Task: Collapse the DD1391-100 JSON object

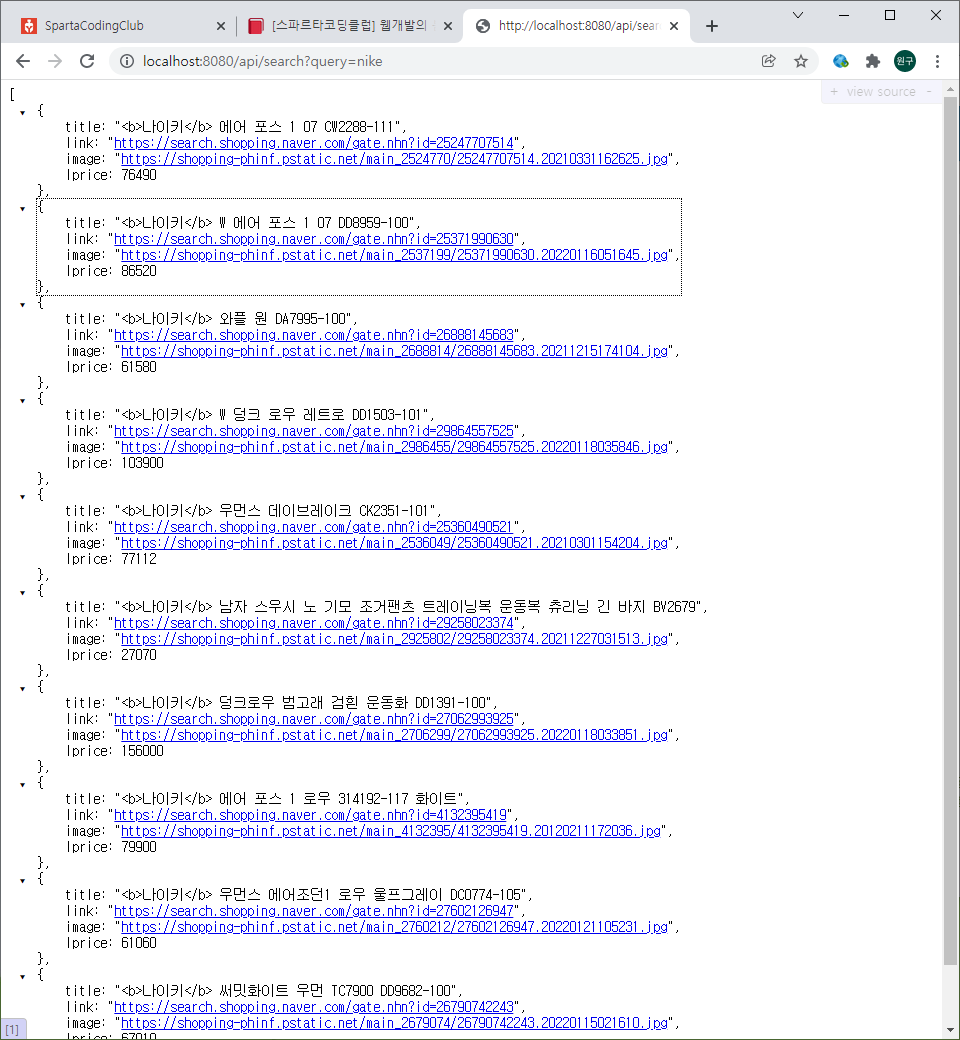Action: [x=23, y=689]
